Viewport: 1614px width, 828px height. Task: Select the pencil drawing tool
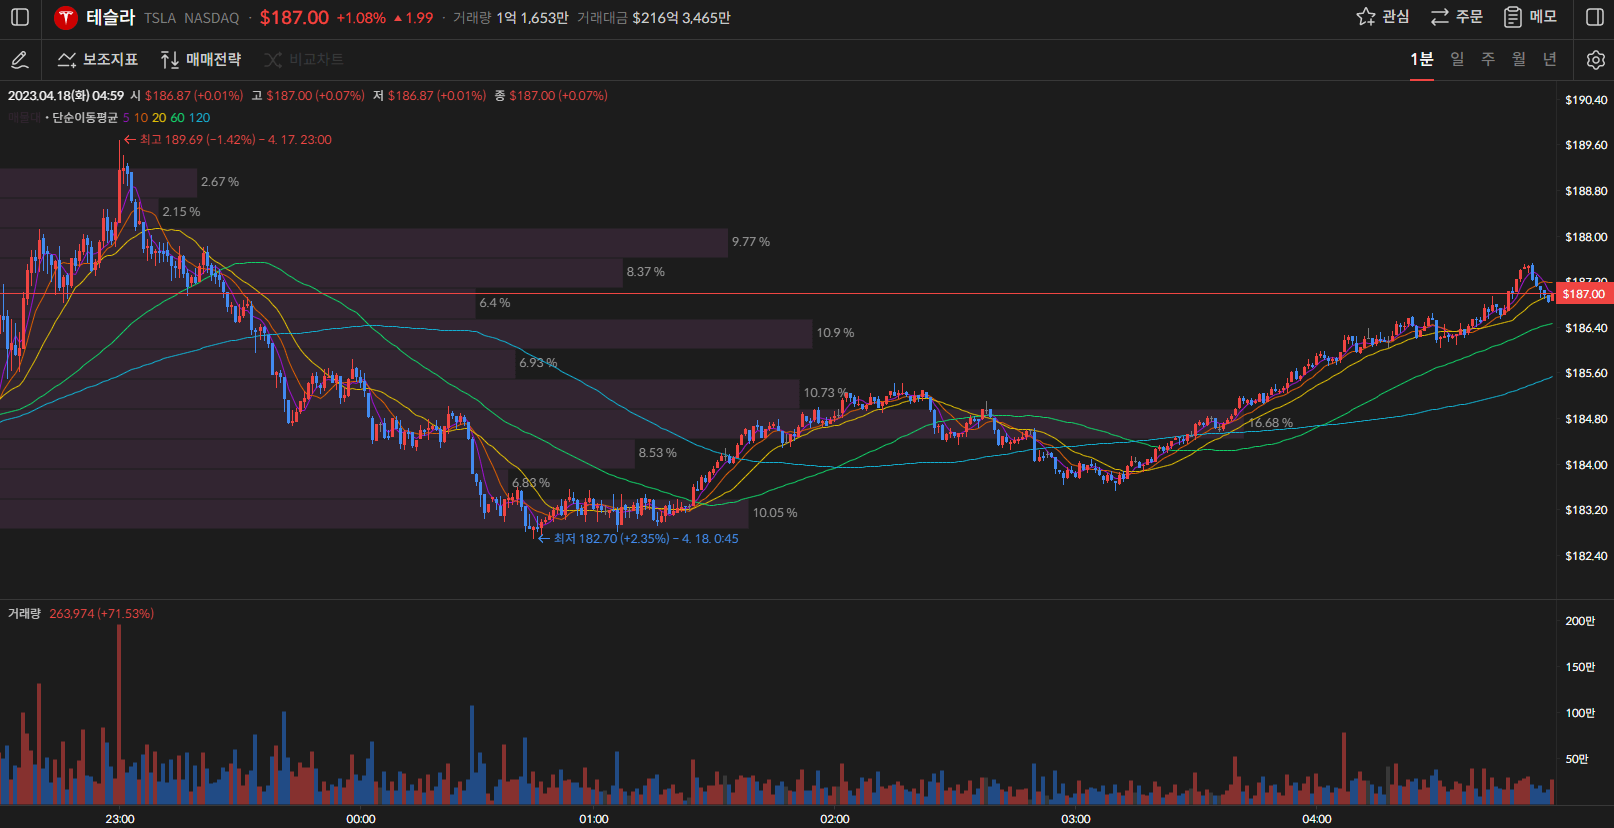tap(19, 60)
